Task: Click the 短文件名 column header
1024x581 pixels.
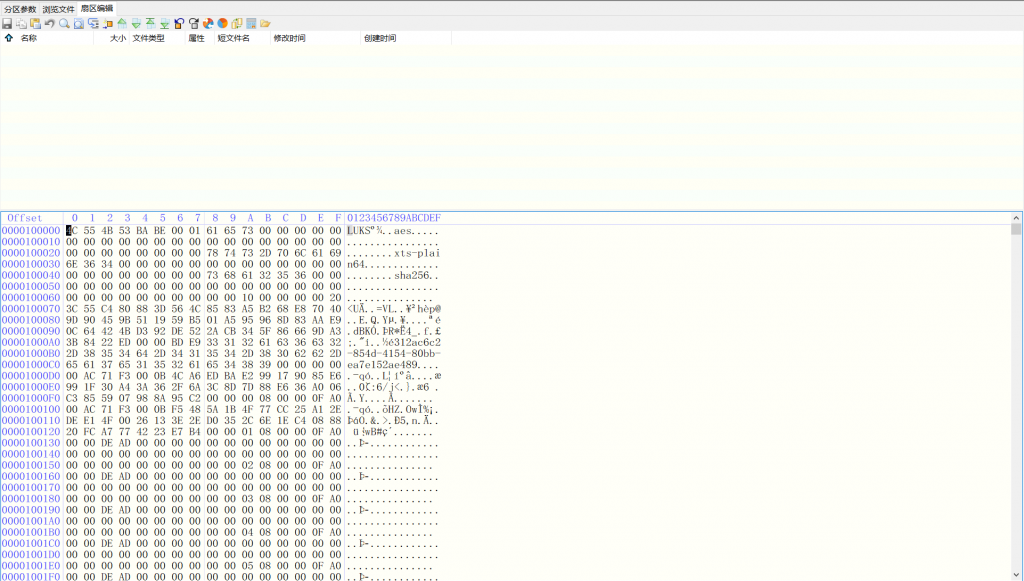Action: tap(234, 38)
